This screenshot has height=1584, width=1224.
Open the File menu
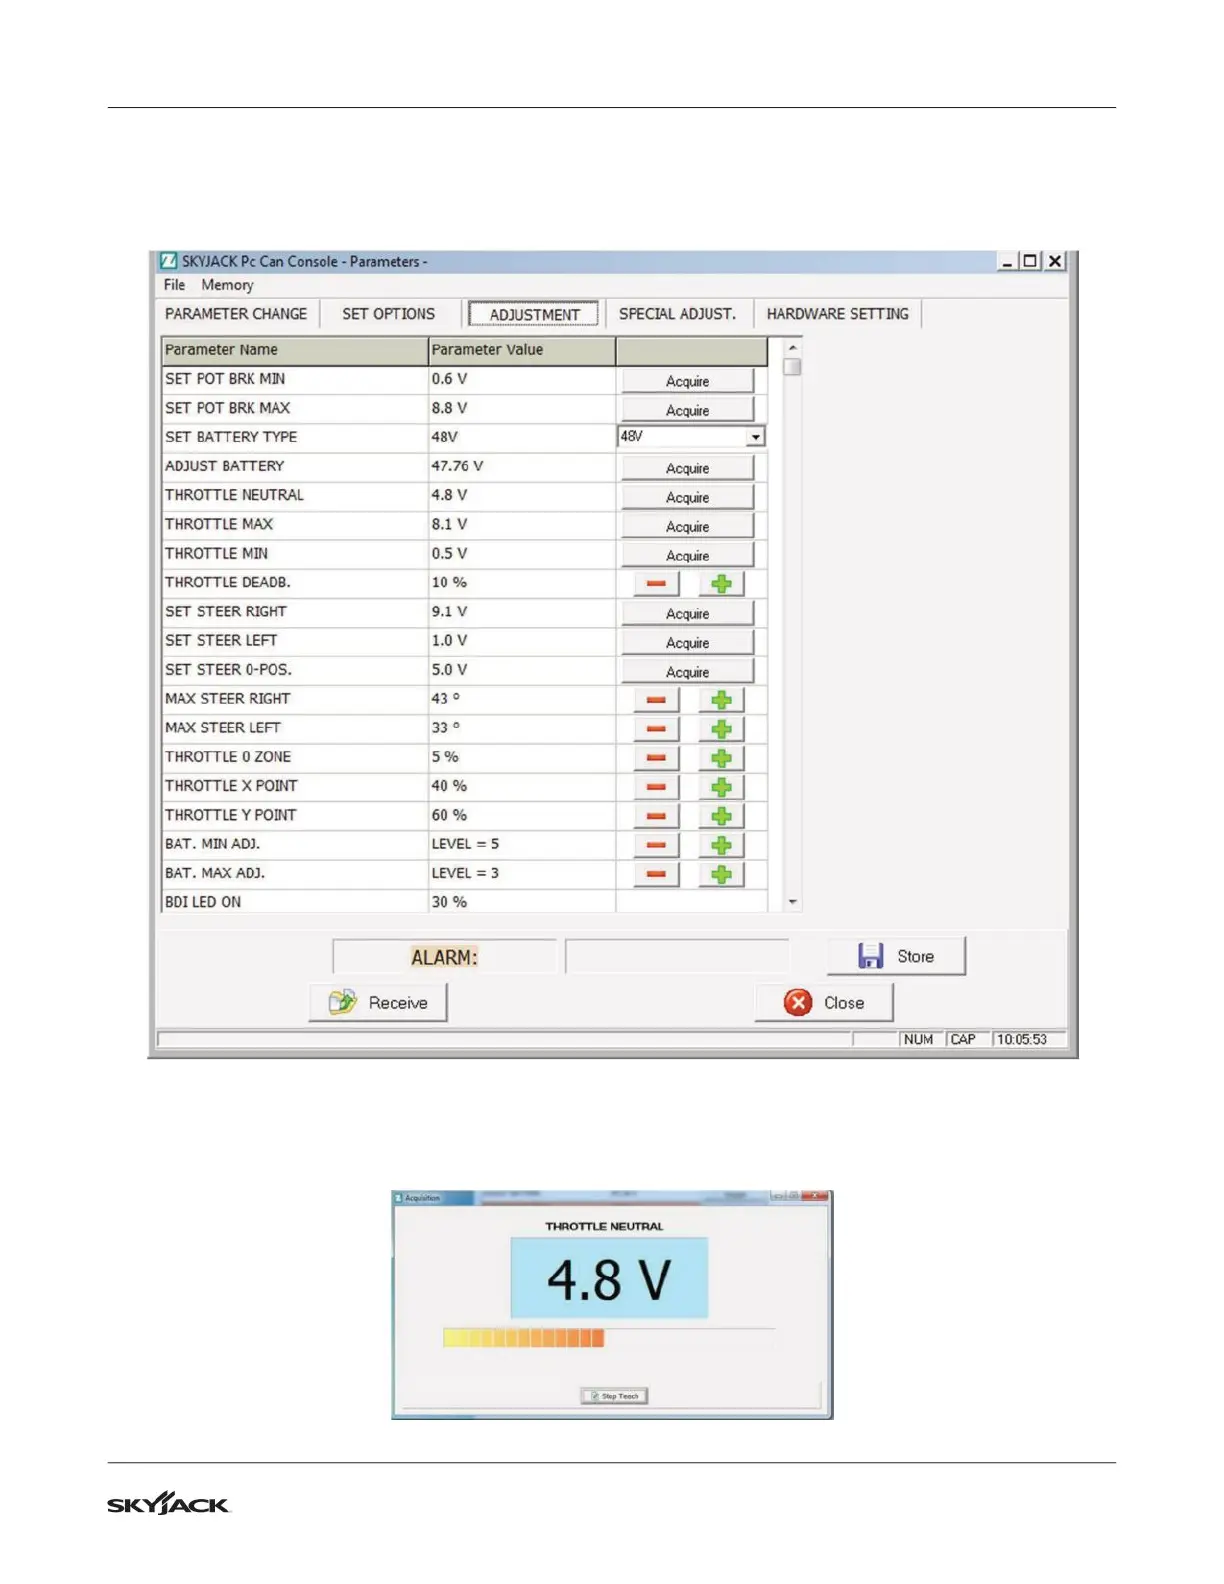pos(174,285)
